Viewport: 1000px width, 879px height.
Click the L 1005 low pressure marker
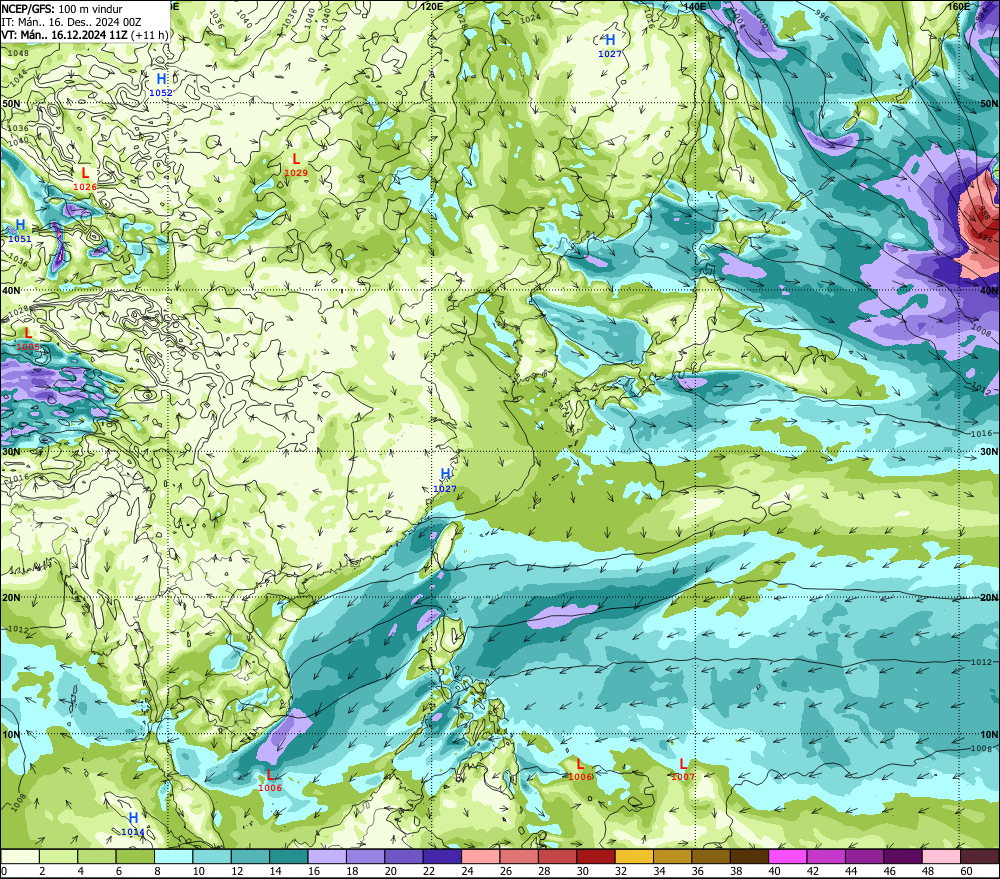click(x=27, y=339)
